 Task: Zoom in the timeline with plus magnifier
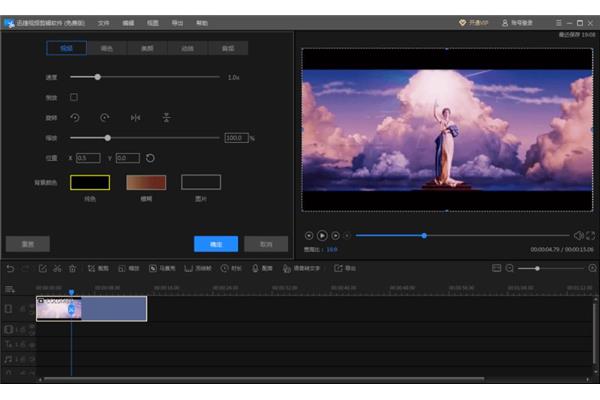tap(592, 268)
